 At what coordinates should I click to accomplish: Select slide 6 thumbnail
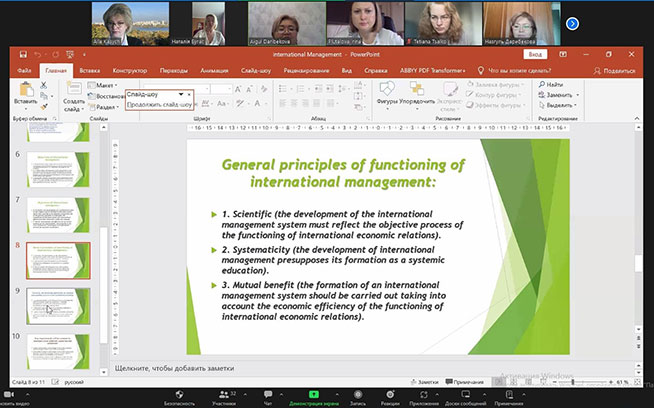pos(58,169)
